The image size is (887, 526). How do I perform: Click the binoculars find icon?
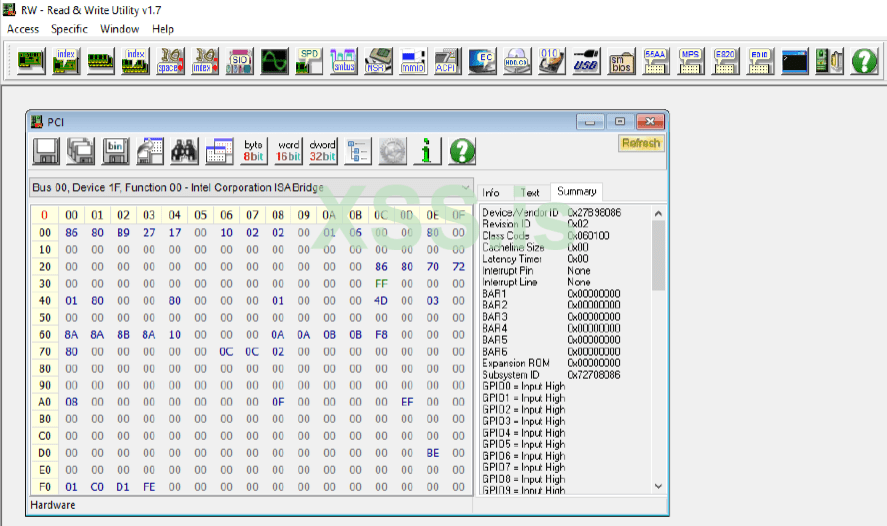pos(184,151)
